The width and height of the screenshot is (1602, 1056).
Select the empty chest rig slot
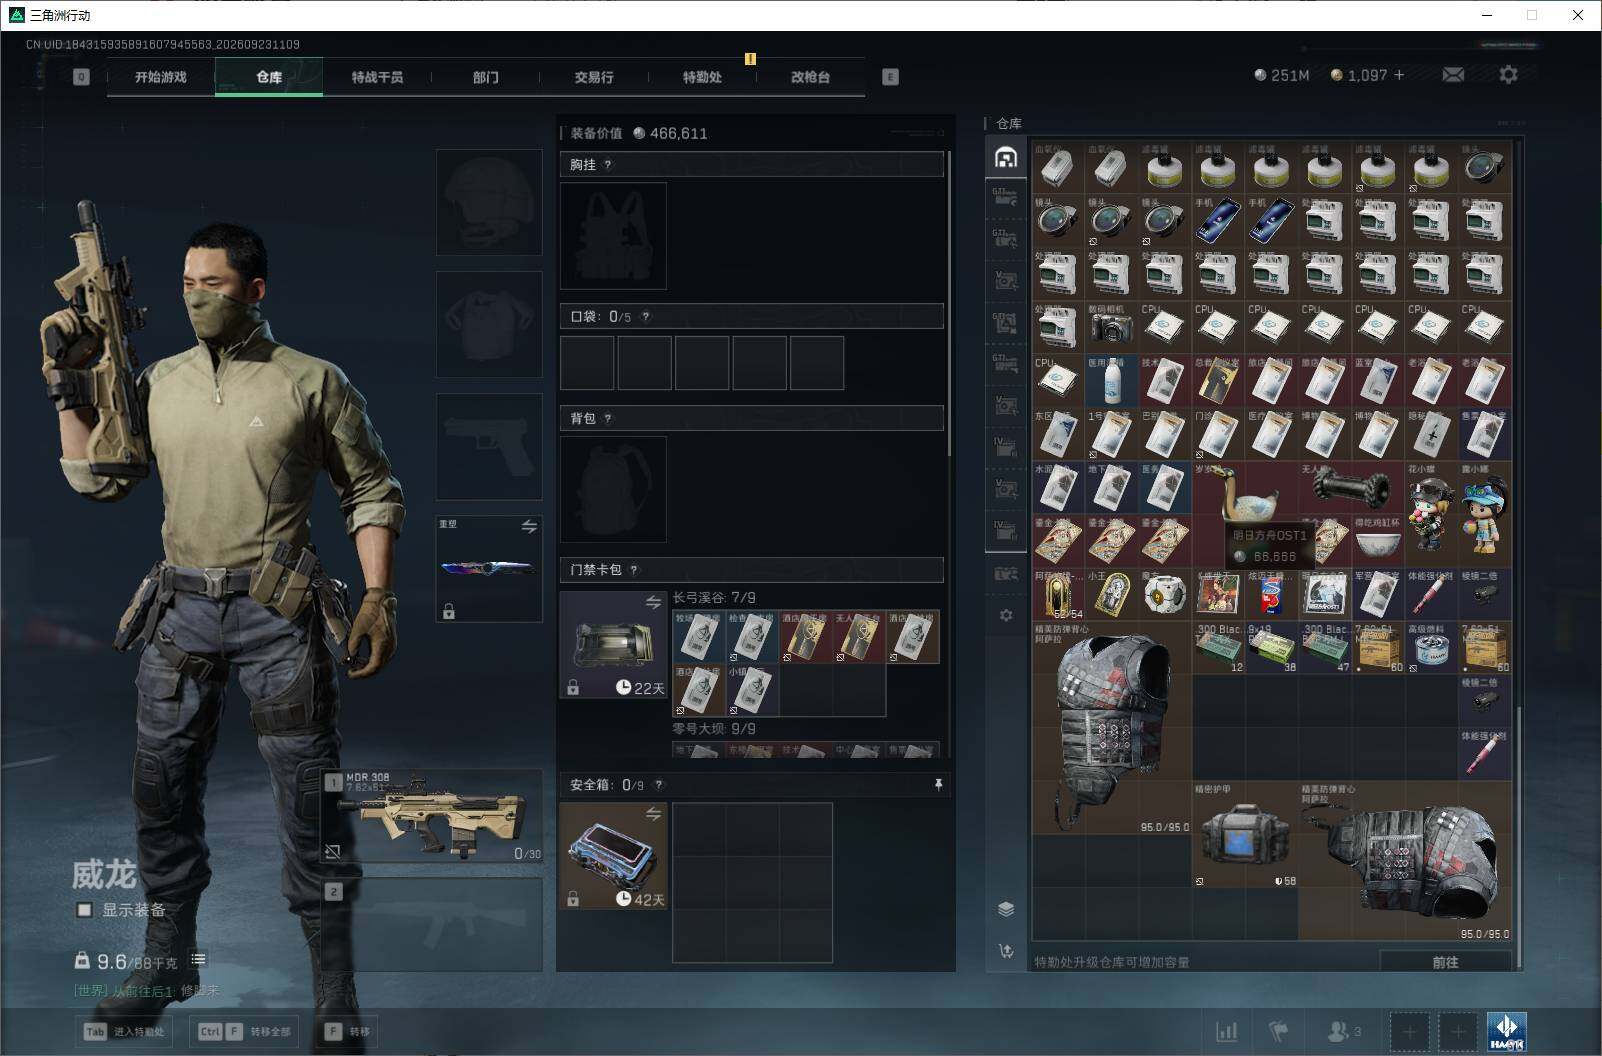613,236
